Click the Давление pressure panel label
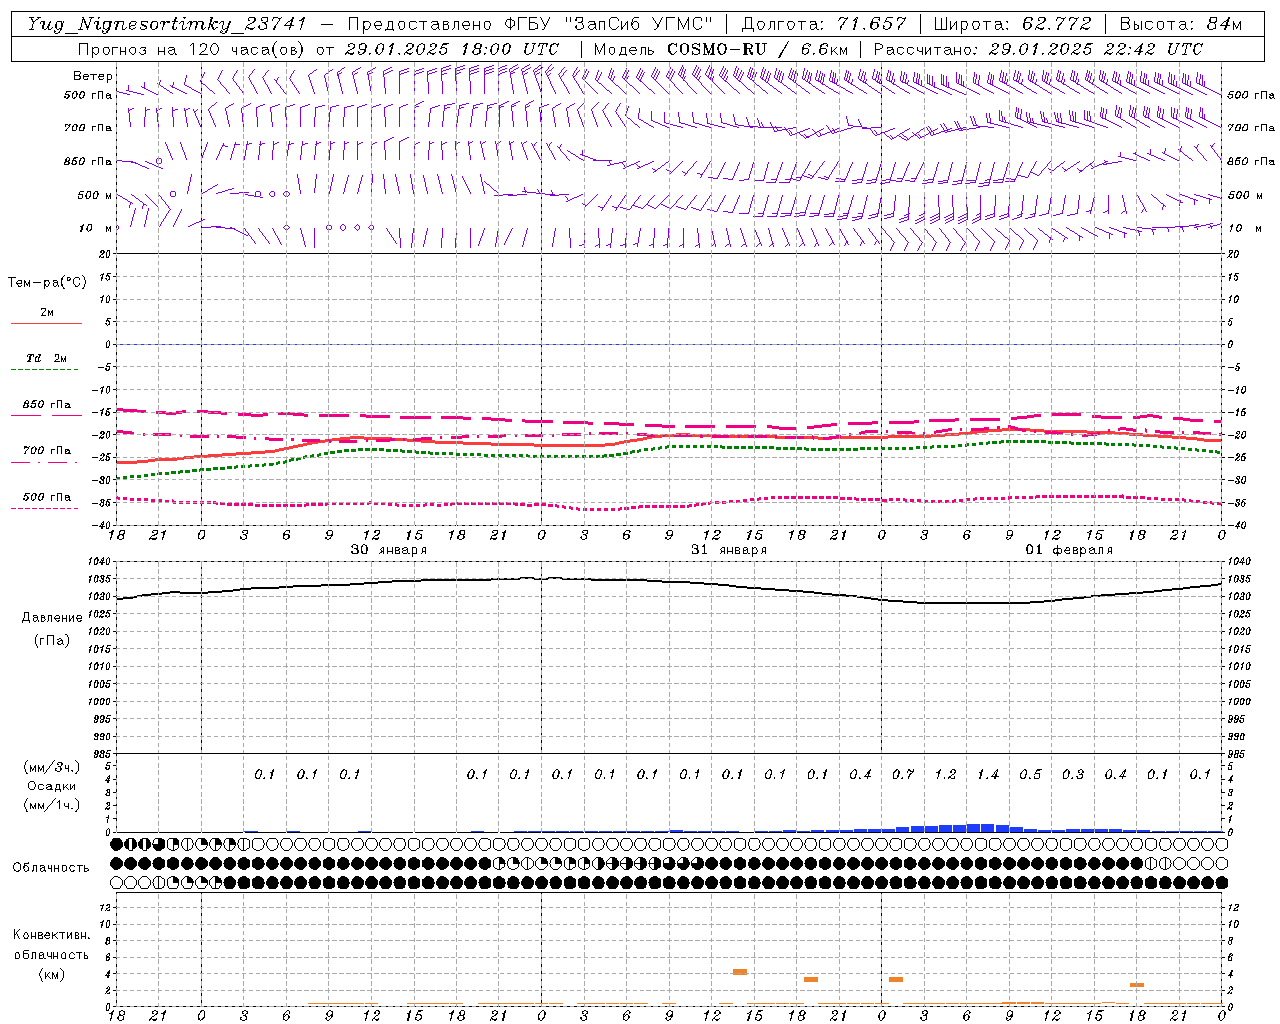1280x1024 pixels. [x=52, y=618]
